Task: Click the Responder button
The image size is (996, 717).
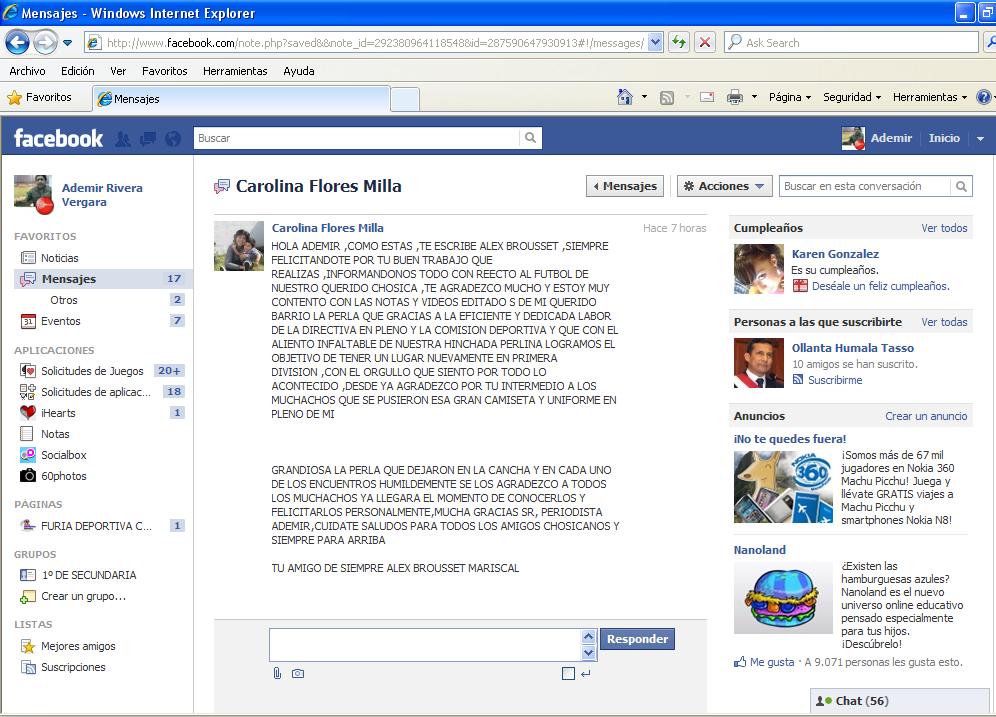Action: 637,638
